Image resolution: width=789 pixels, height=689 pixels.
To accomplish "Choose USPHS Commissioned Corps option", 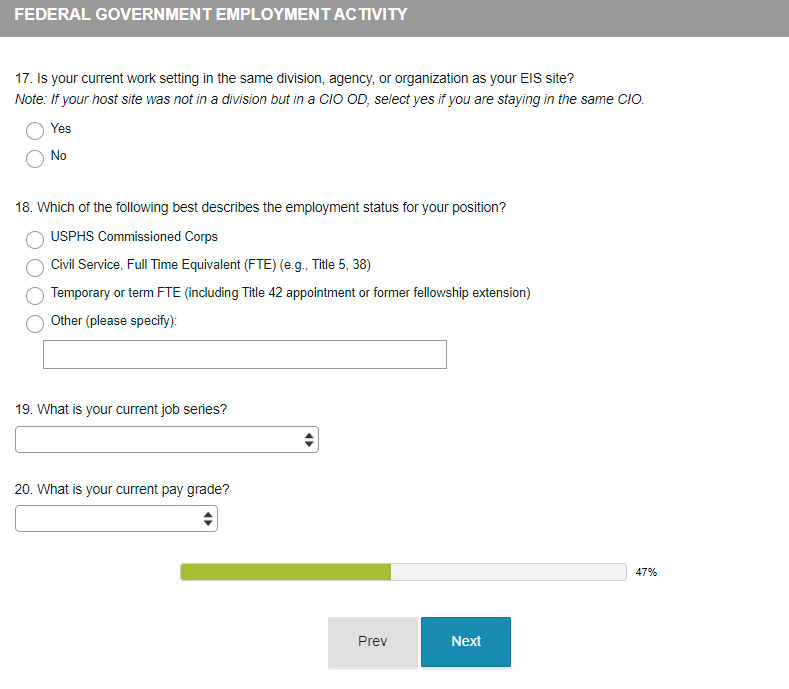I will 35,239.
